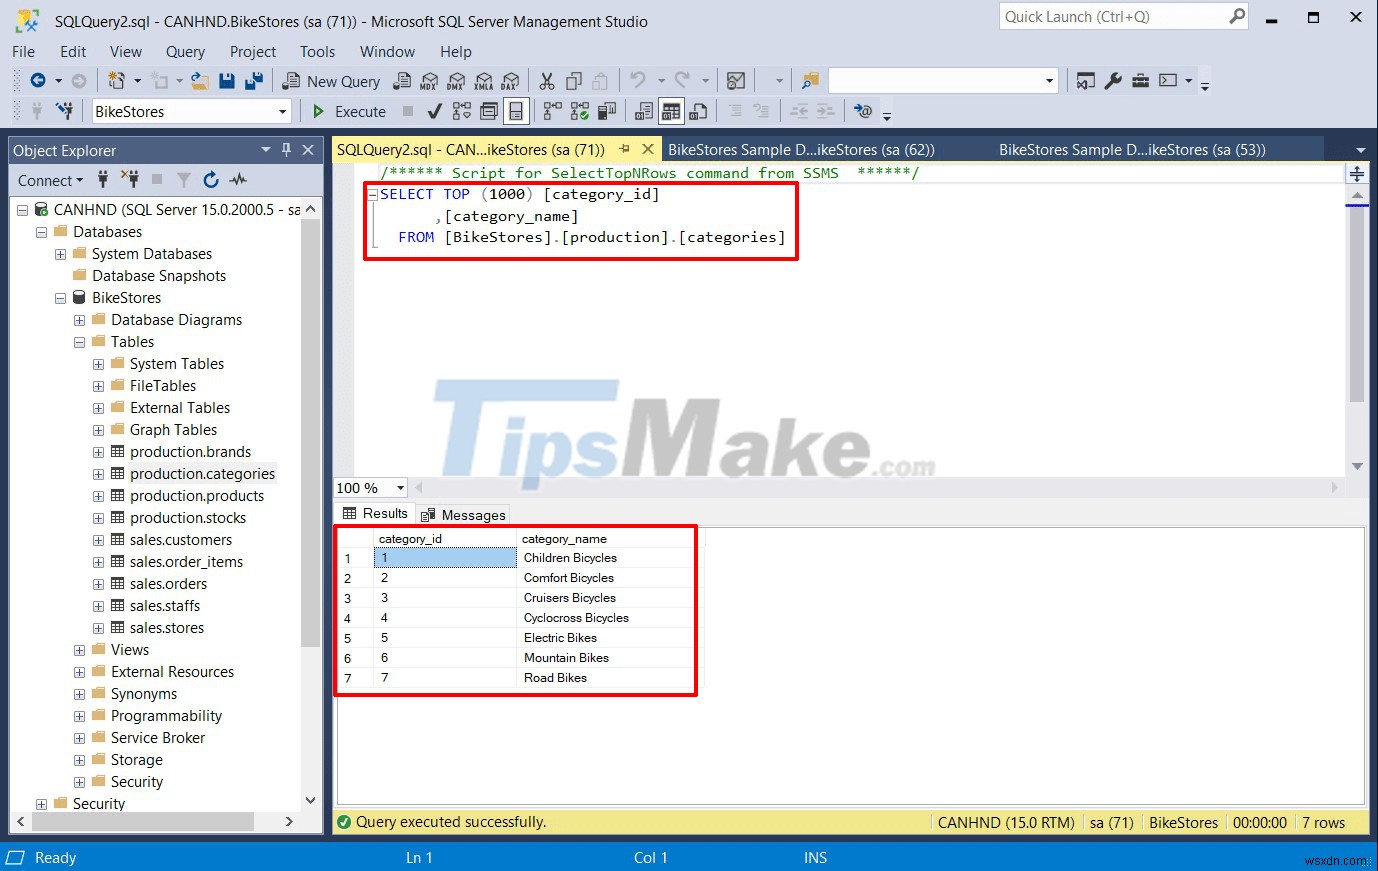Open the Query menu

point(185,52)
